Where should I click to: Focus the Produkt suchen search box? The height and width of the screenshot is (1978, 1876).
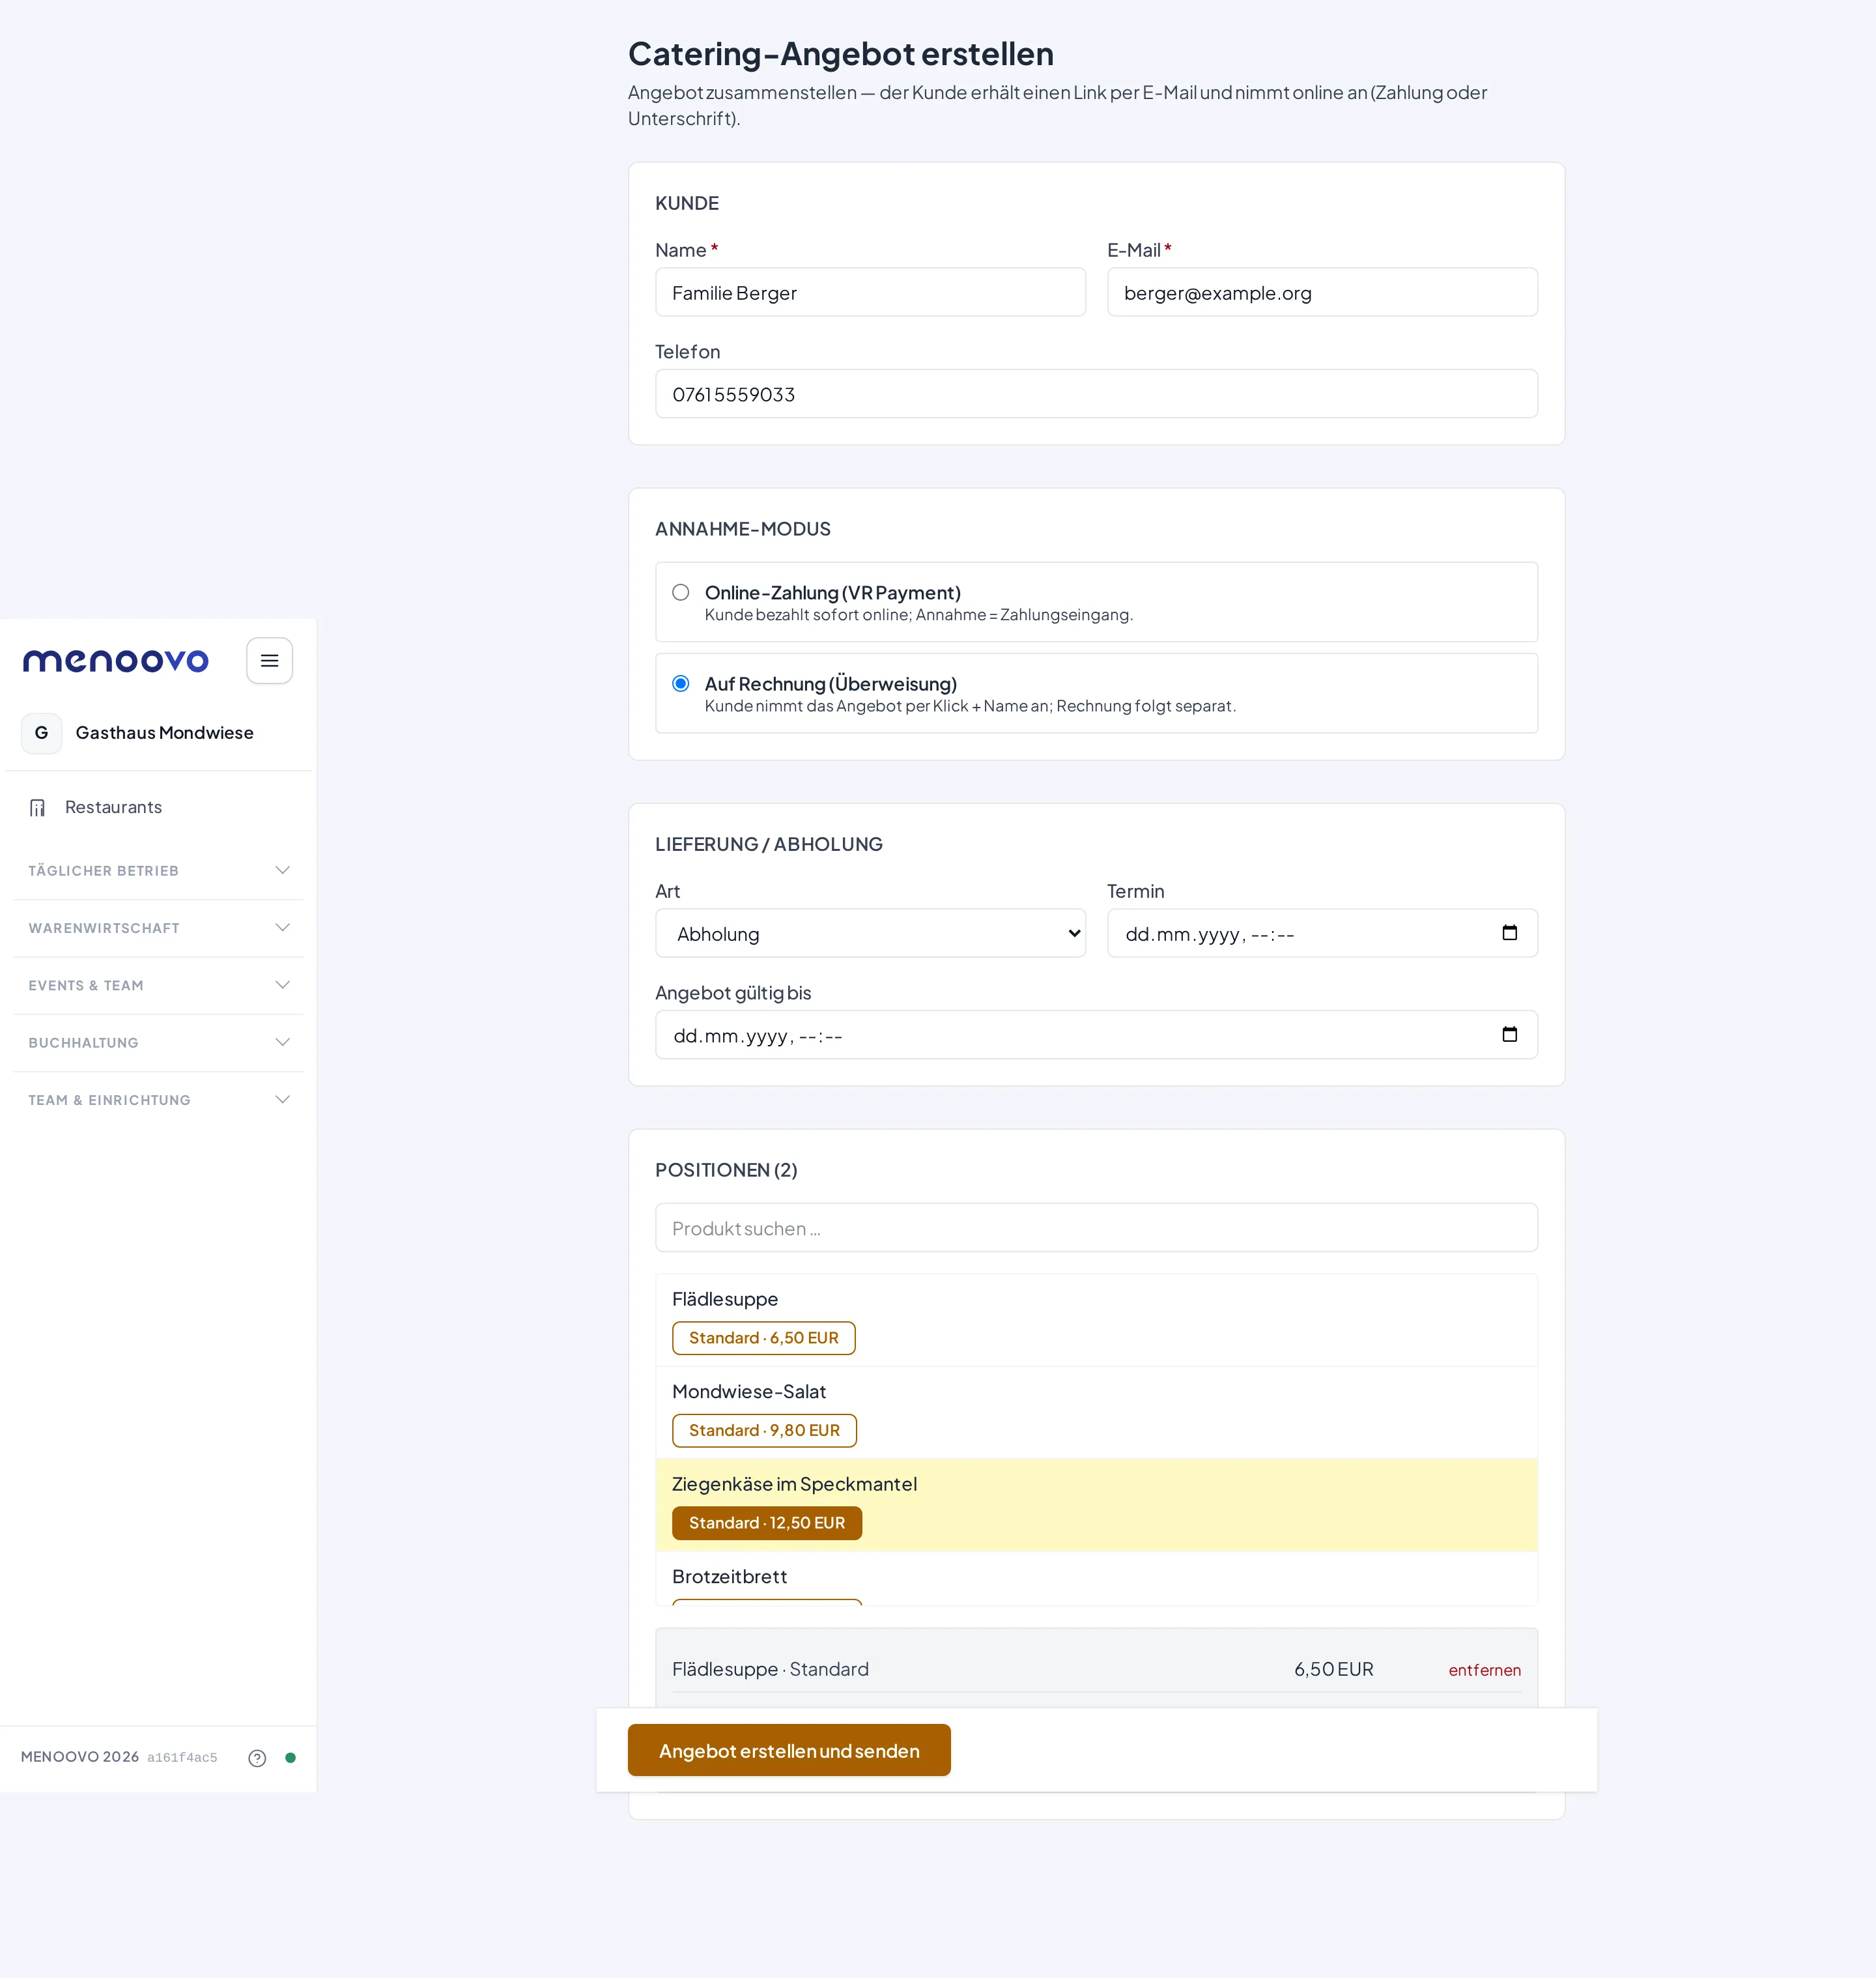point(1096,1228)
